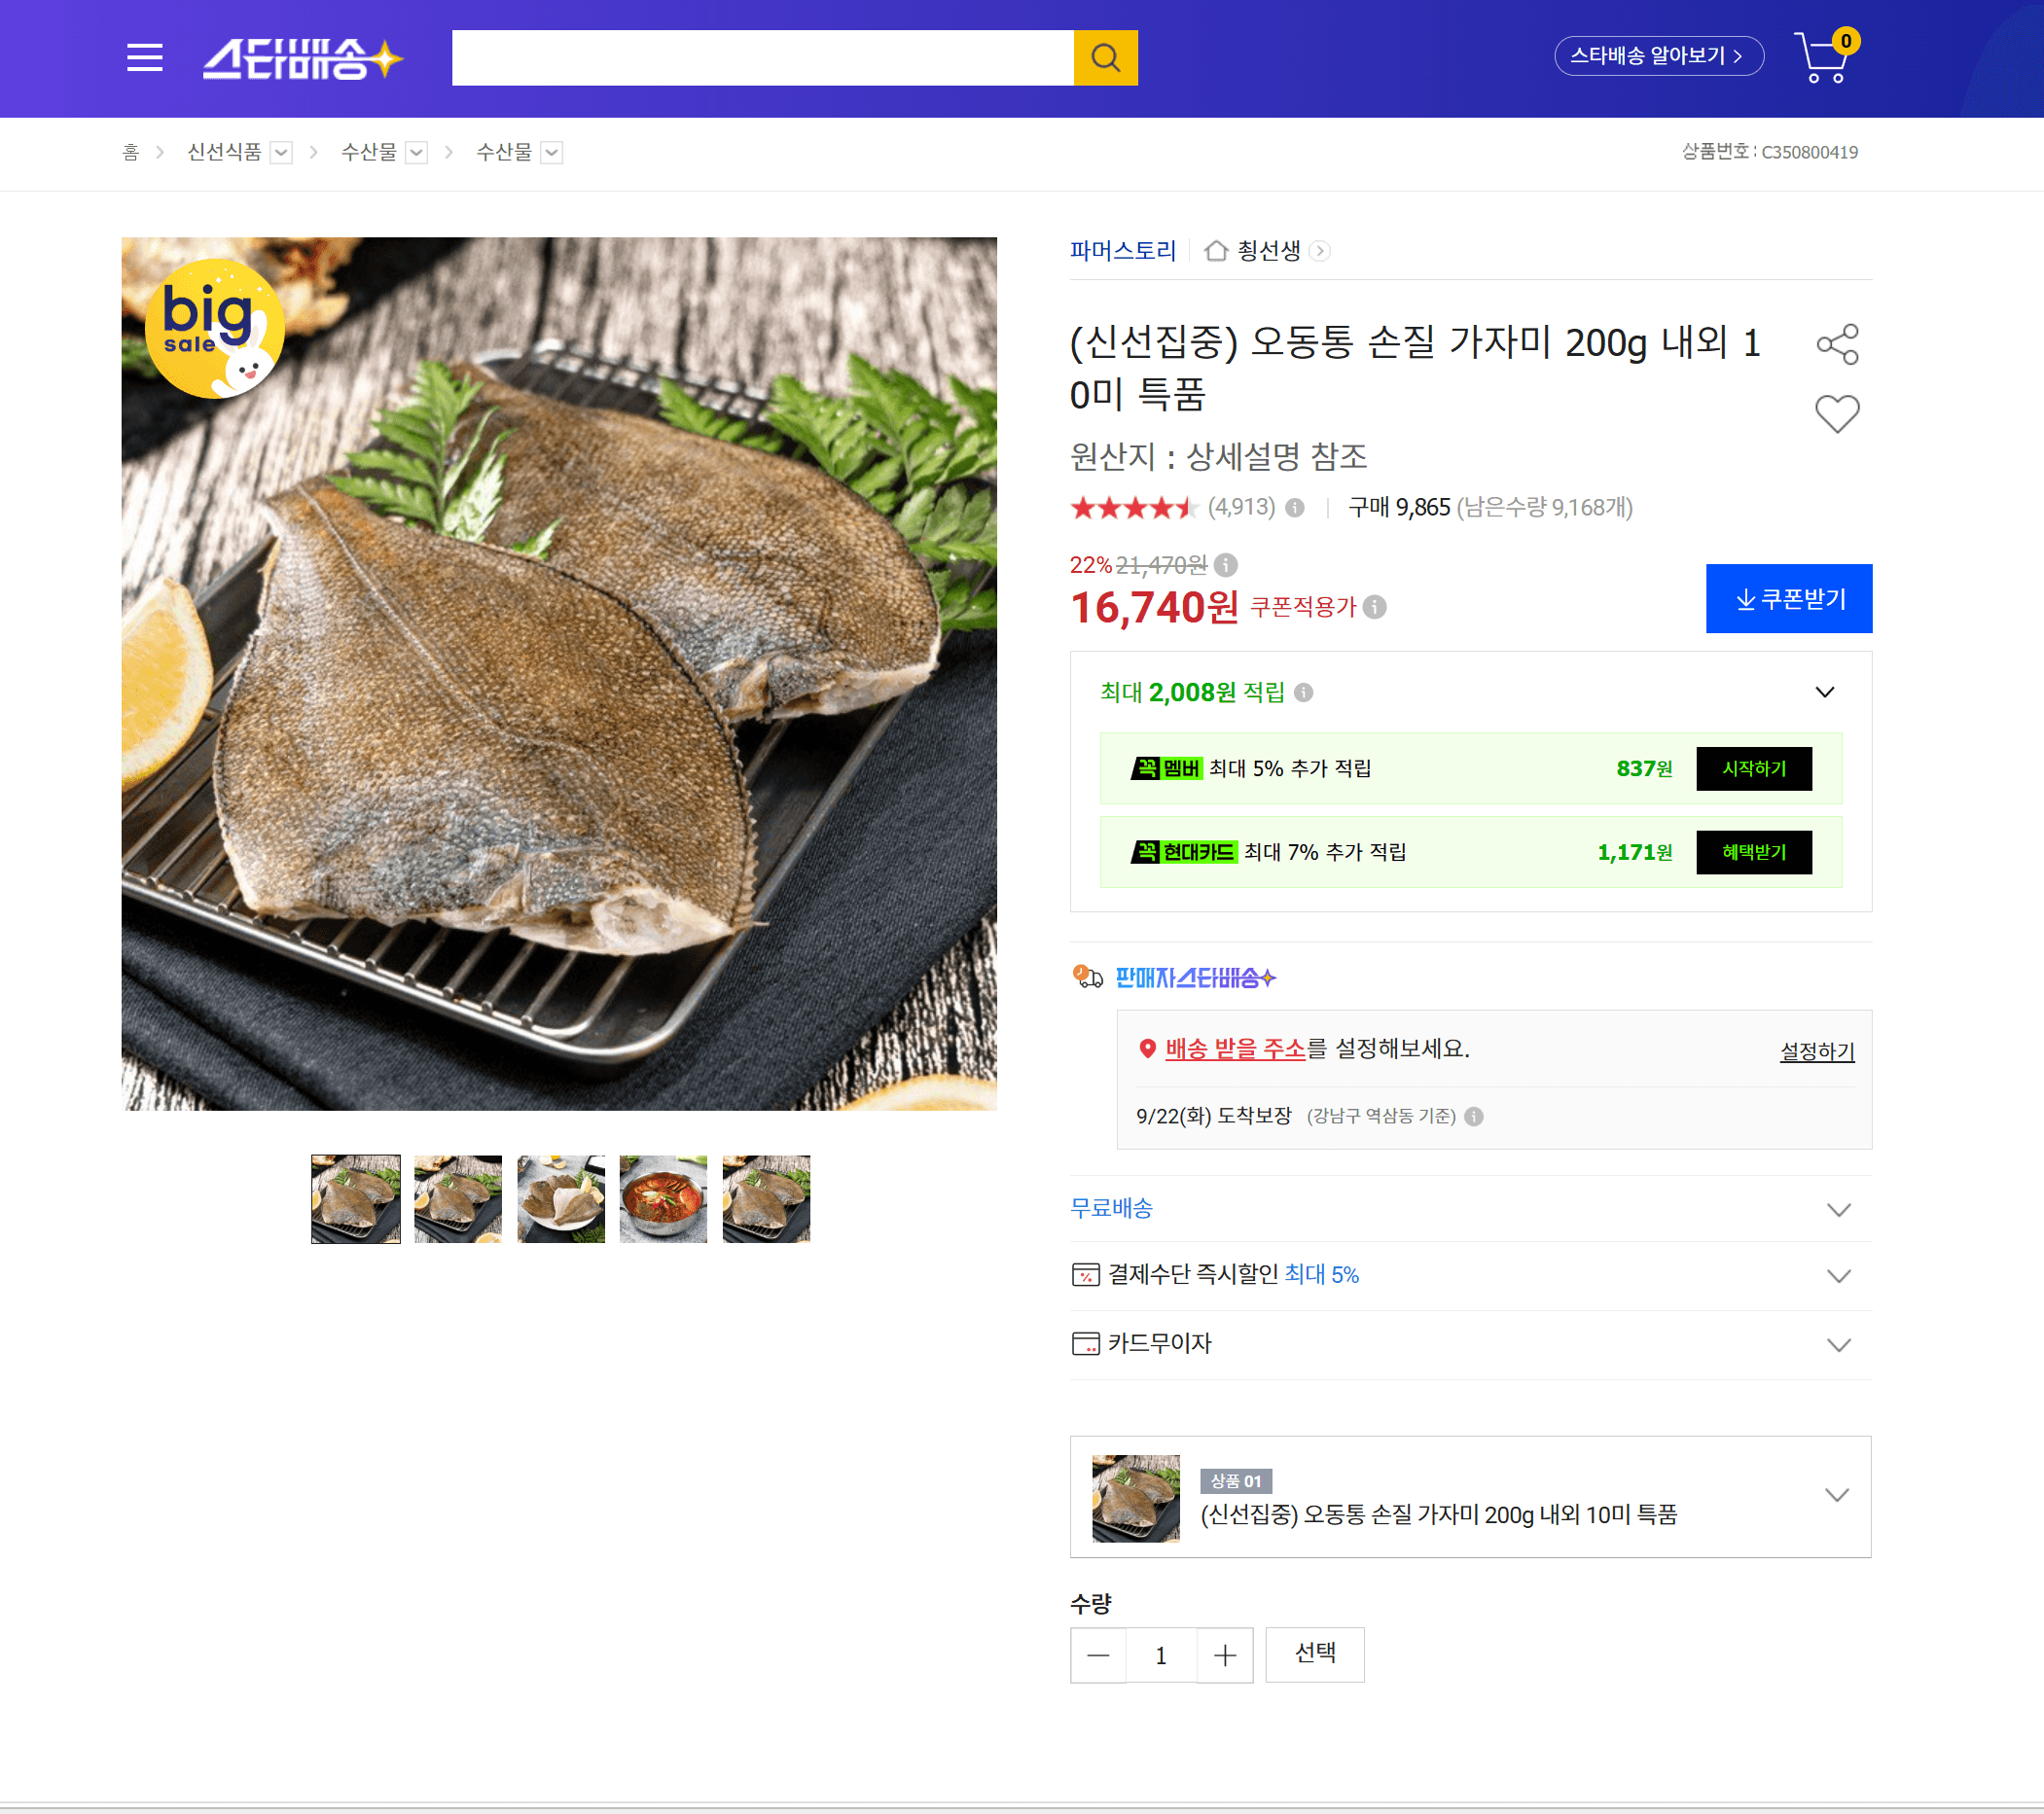Click arrow icon after 칭선생 store name
Viewport: 2044px width, 1814px height.
point(1320,250)
